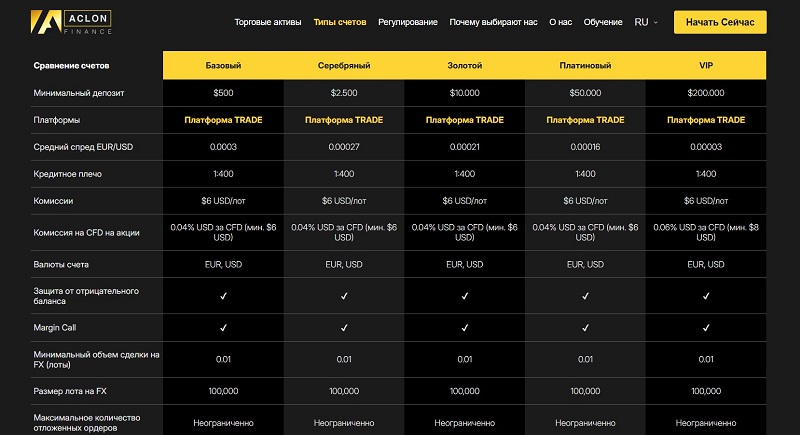The height and width of the screenshot is (435, 800).
Task: Go to the Регулирование page
Action: [407, 22]
